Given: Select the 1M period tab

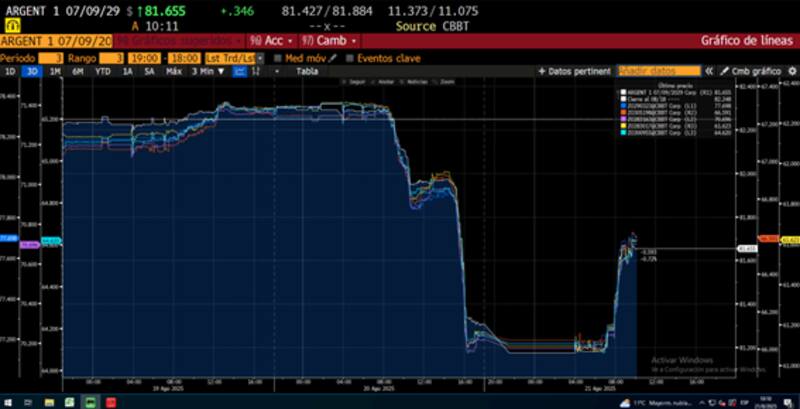Looking at the screenshot, I should click(56, 72).
